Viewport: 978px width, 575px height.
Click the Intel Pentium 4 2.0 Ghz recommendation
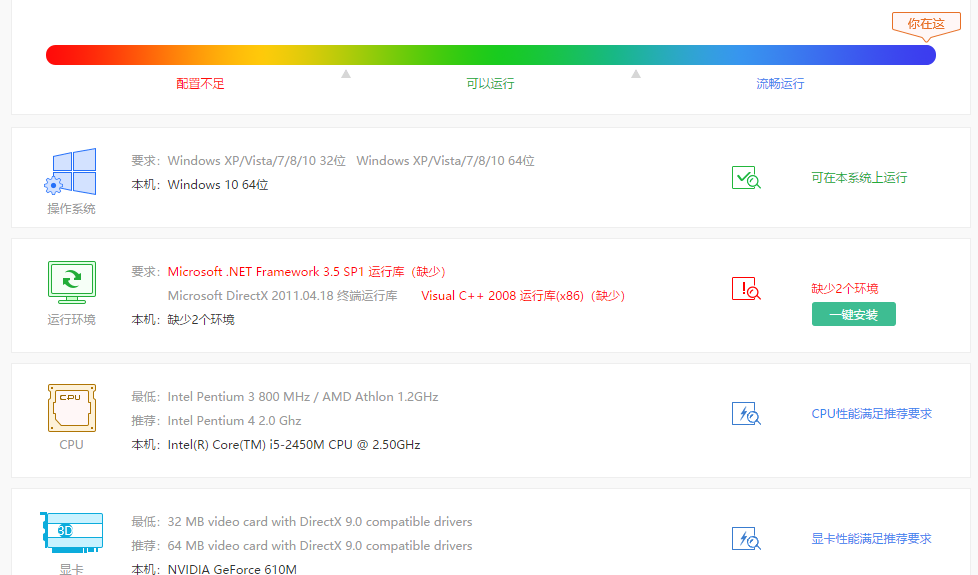(235, 421)
